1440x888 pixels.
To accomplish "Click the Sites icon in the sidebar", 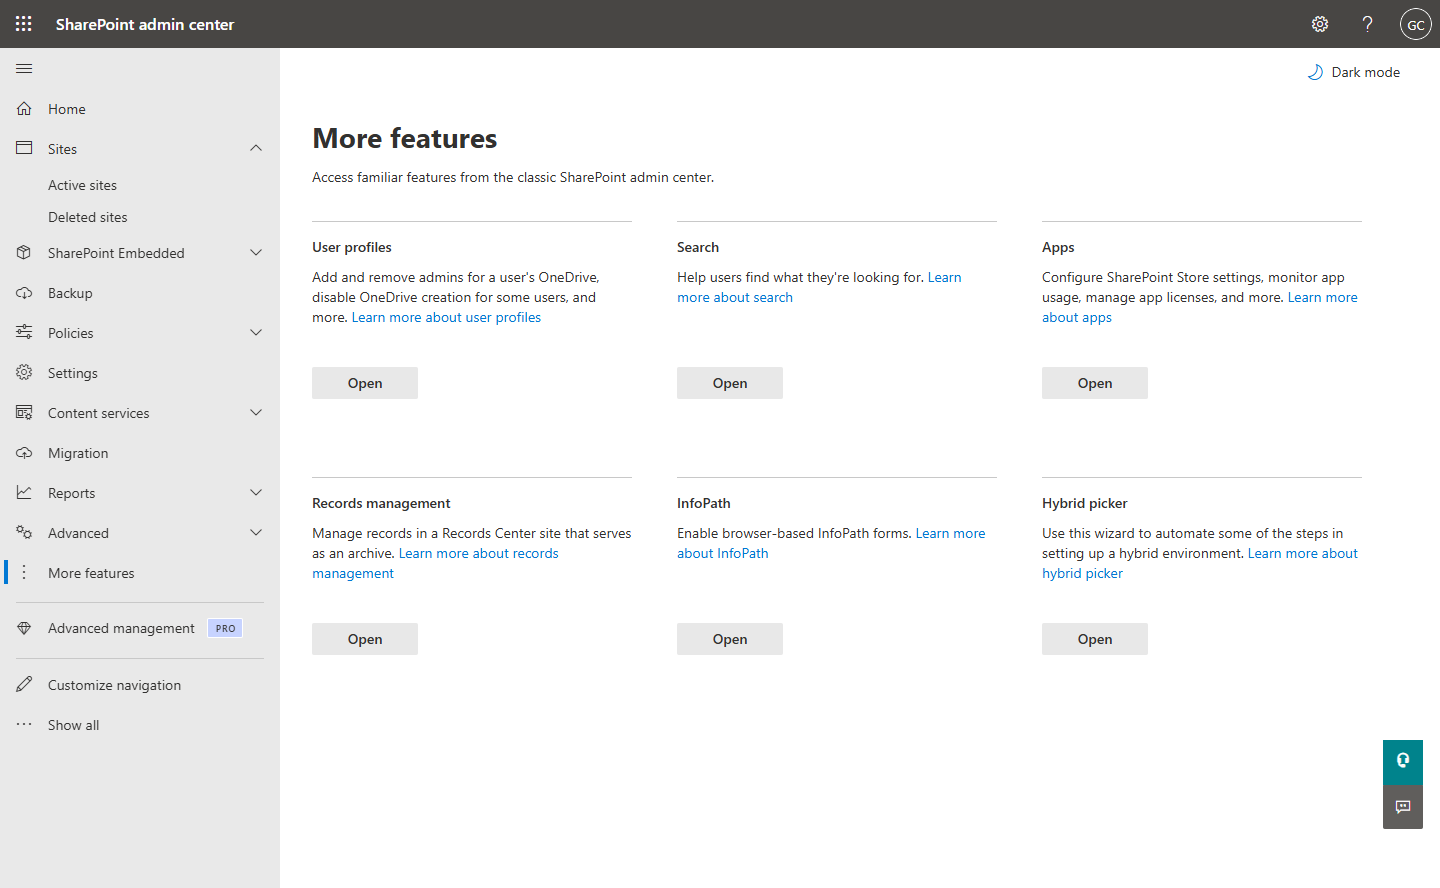I will [x=24, y=148].
